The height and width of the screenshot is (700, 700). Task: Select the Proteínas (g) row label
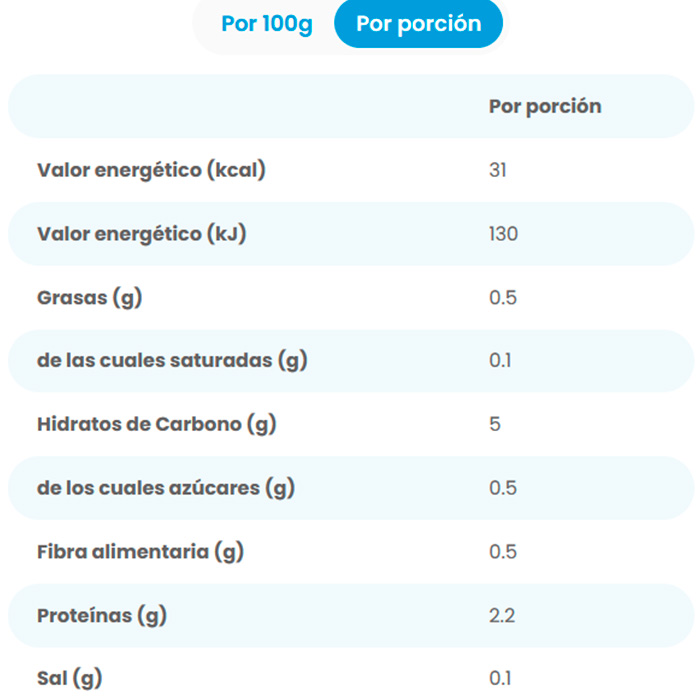(x=102, y=615)
